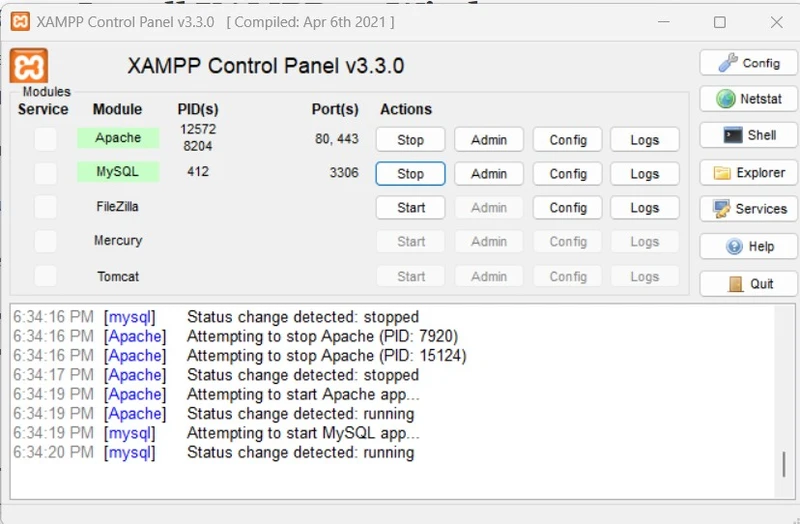
Task: Toggle the MySQL service checkbox
Action: pyautogui.click(x=45, y=173)
